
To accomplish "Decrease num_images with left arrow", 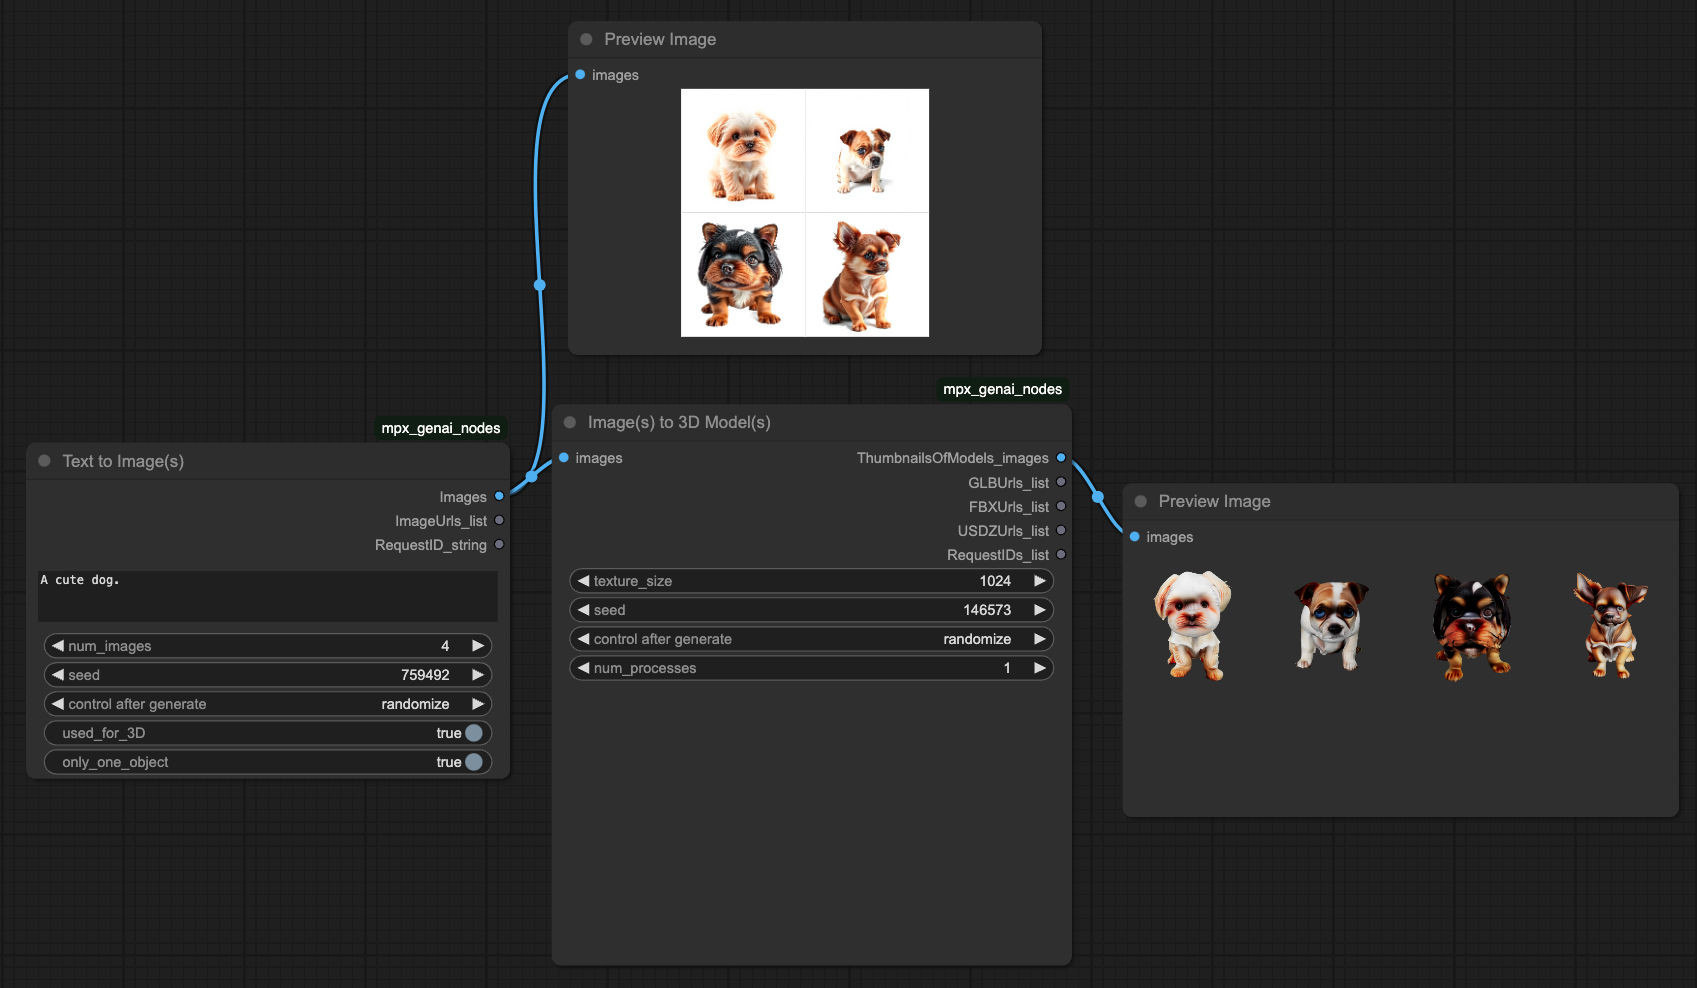I will (x=58, y=646).
